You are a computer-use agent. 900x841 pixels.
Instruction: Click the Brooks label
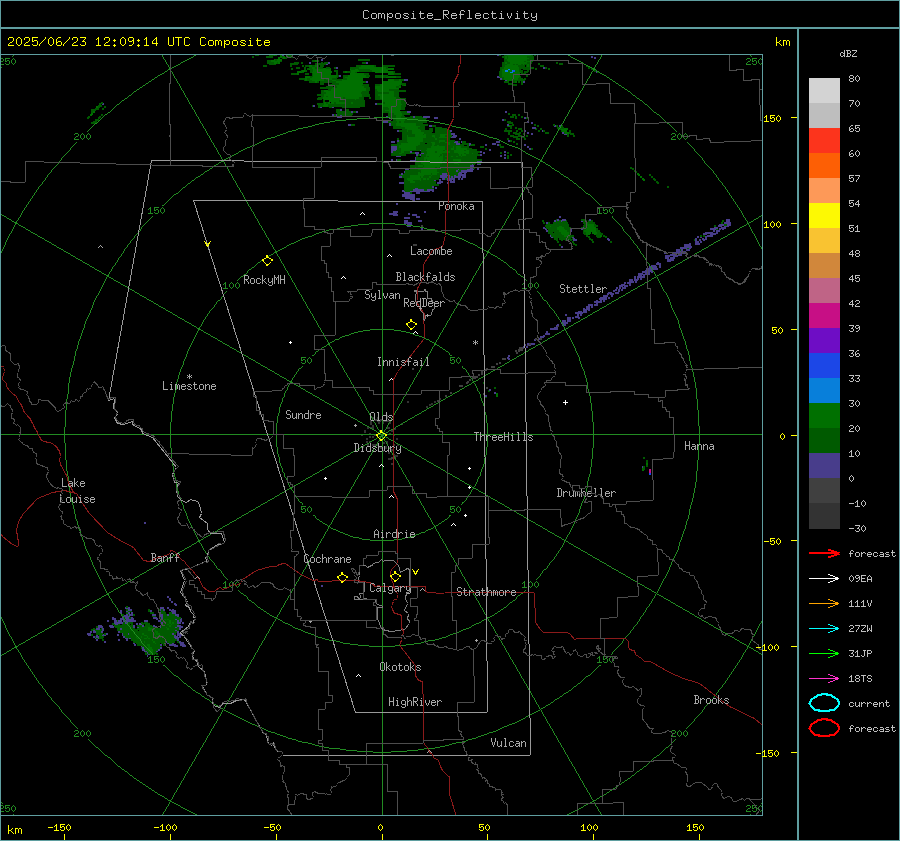pos(711,700)
